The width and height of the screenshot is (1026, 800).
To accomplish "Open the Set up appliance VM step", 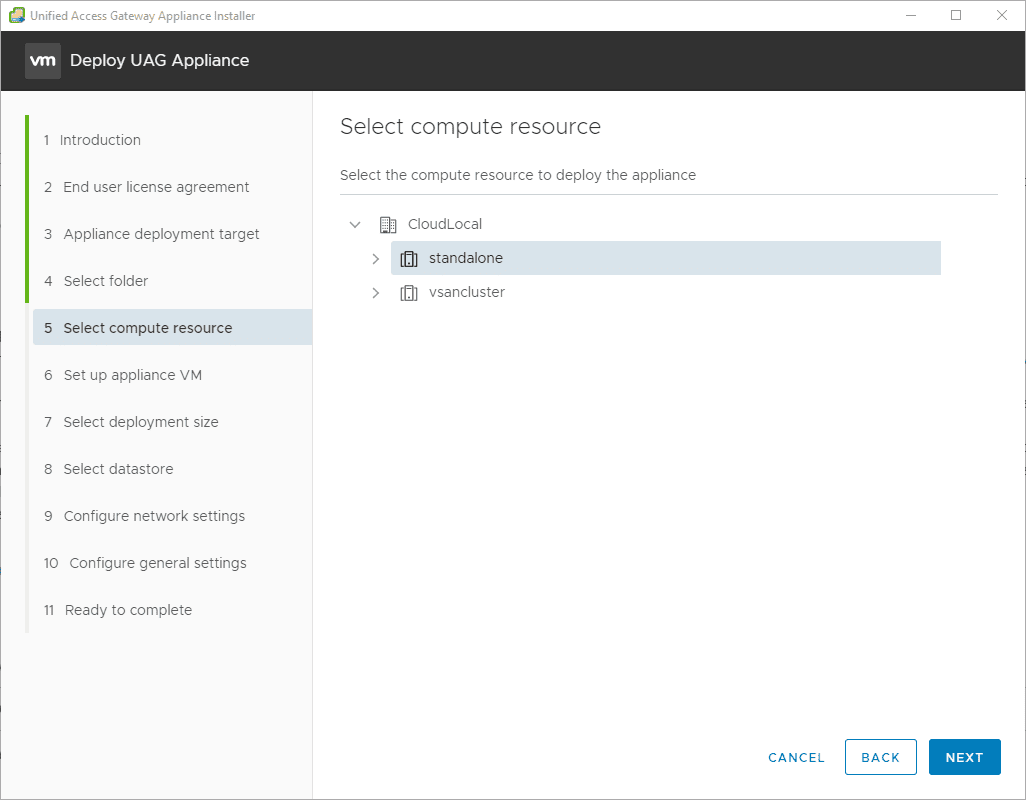I will click(132, 375).
